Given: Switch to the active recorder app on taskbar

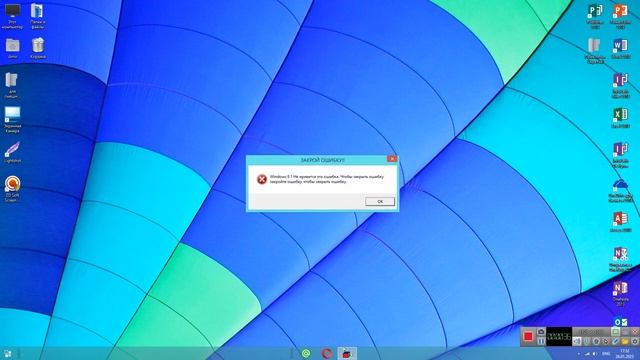Looking at the screenshot, I should pos(347,353).
